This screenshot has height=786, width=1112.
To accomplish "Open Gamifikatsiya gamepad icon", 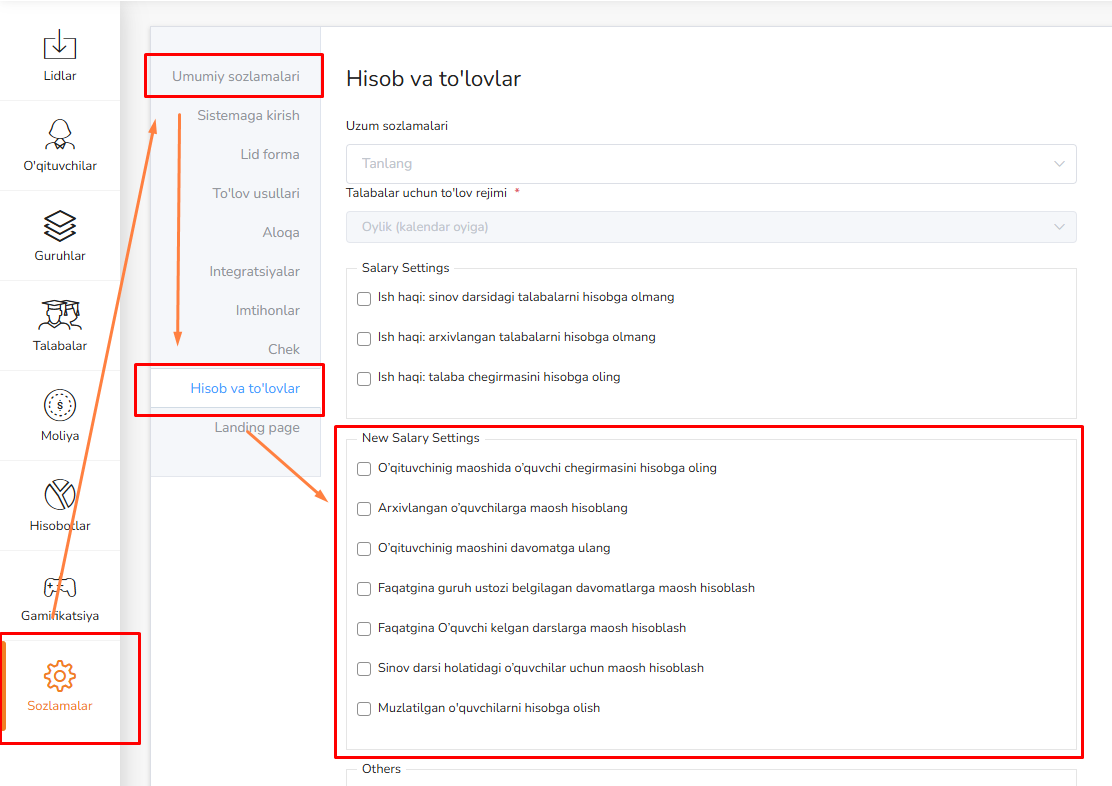I will 60,587.
